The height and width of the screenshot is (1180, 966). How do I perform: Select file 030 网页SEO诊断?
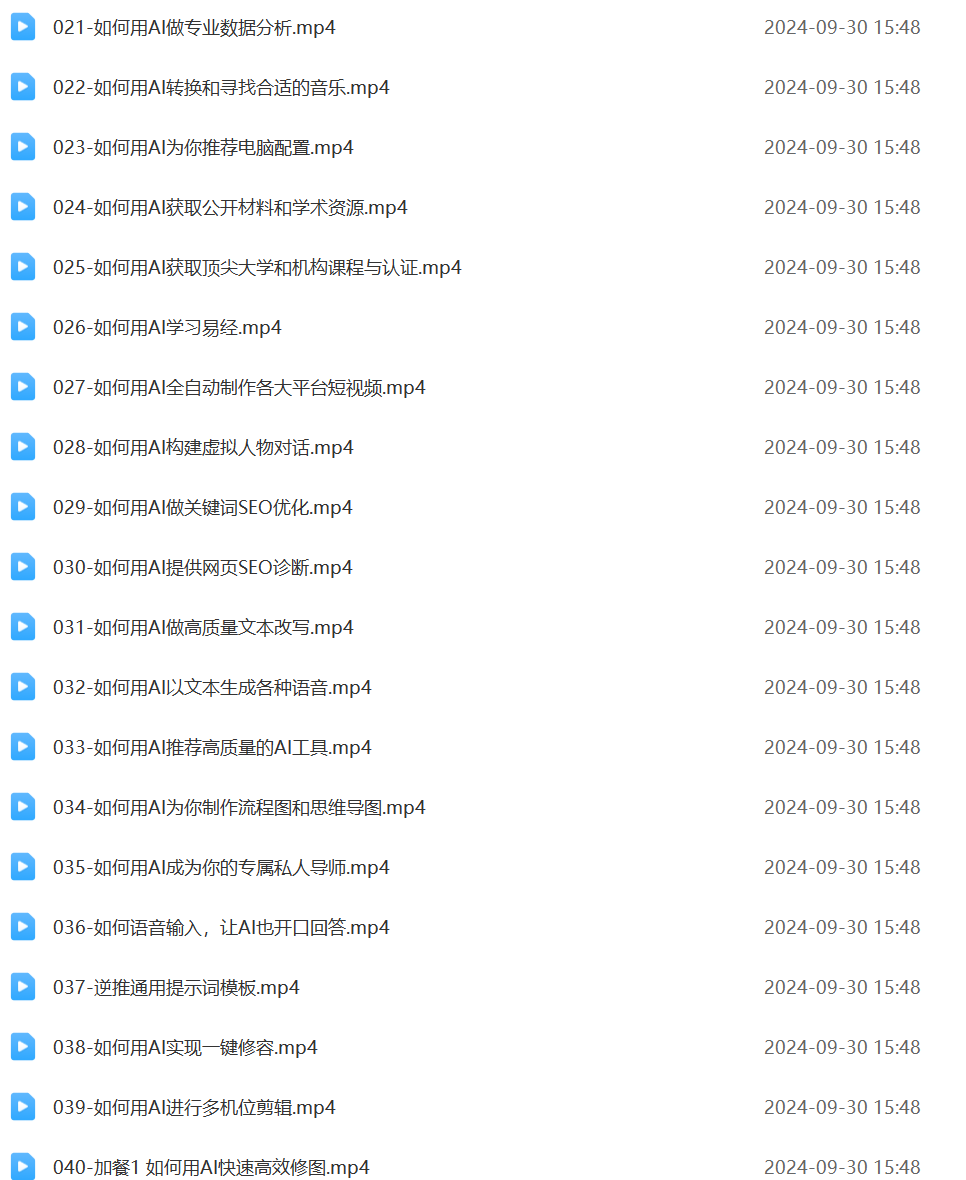[x=202, y=567]
